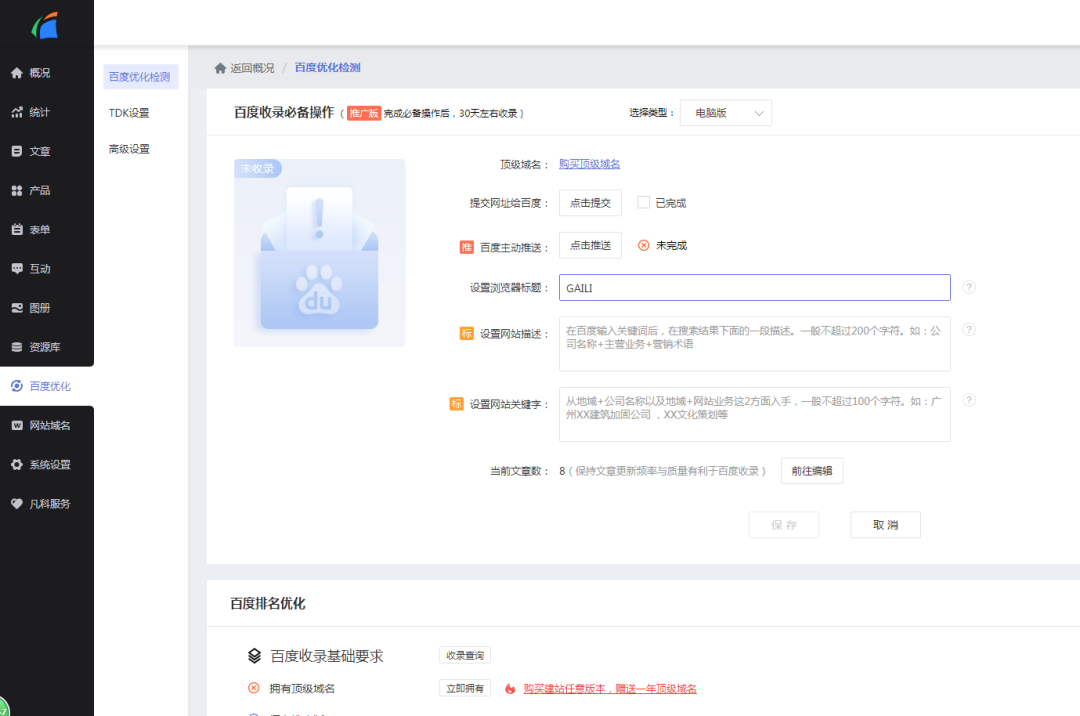Image resolution: width=1080 pixels, height=716 pixels.
Task: Click the 点击推送 button
Action: pyautogui.click(x=590, y=246)
